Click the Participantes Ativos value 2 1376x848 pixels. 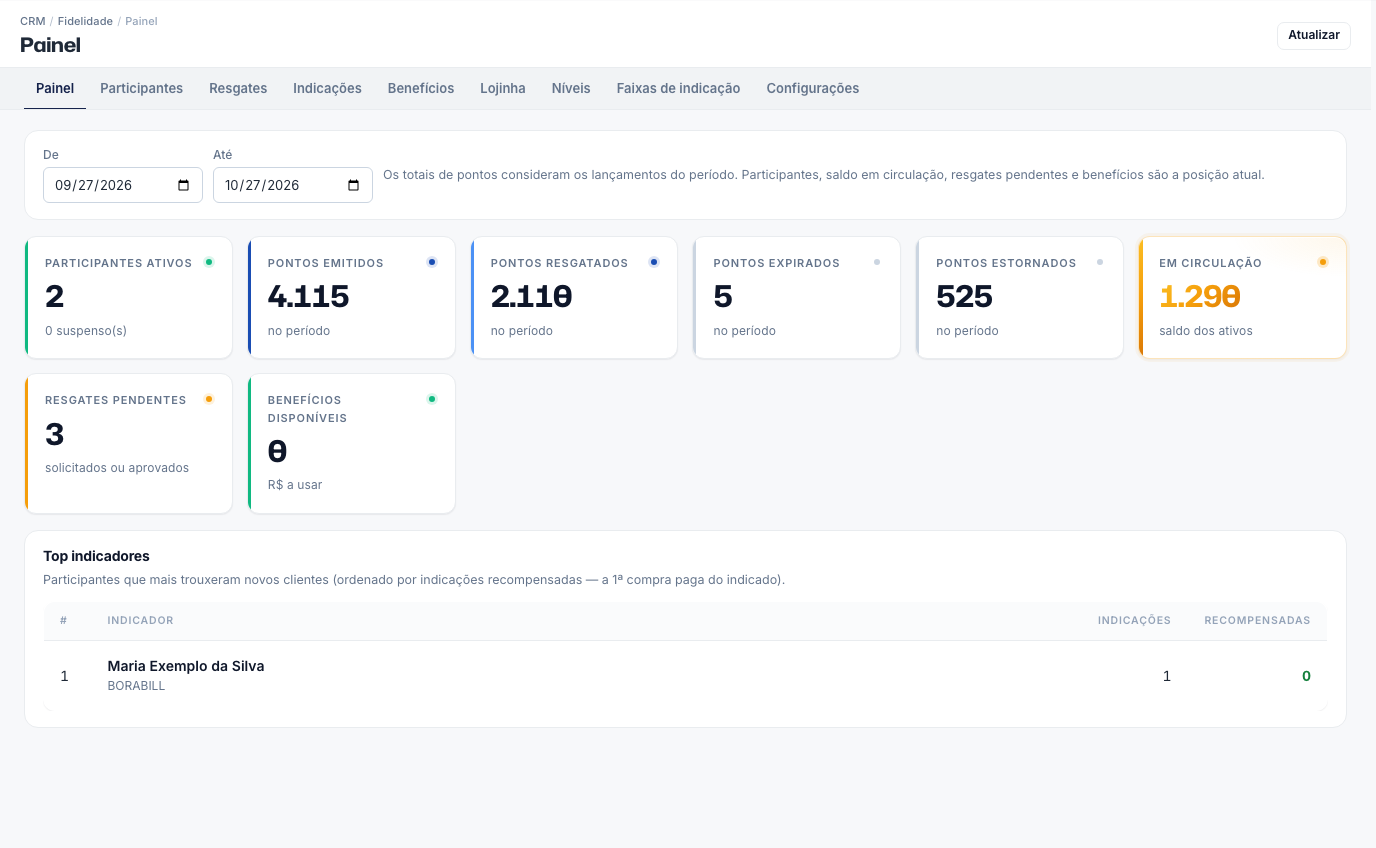pyautogui.click(x=54, y=297)
